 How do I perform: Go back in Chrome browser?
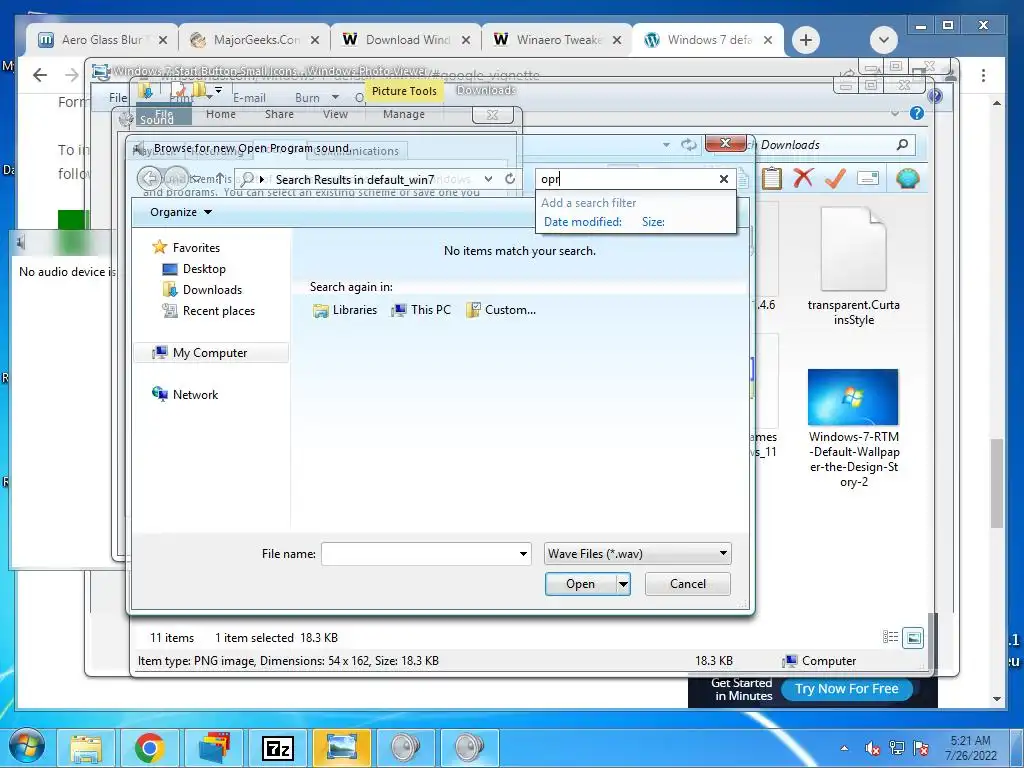click(40, 75)
